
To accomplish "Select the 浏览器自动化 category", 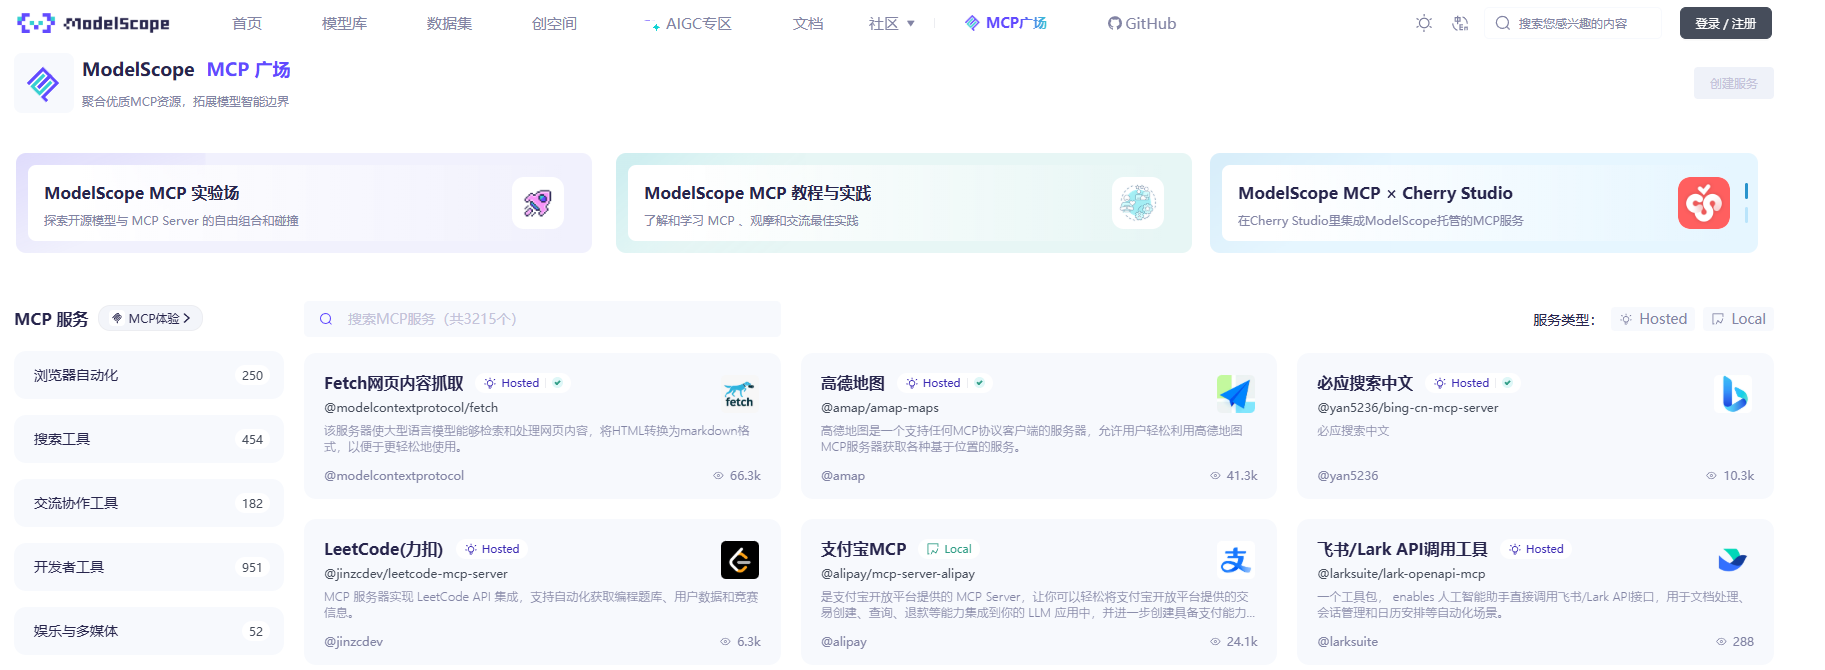I will pos(149,375).
